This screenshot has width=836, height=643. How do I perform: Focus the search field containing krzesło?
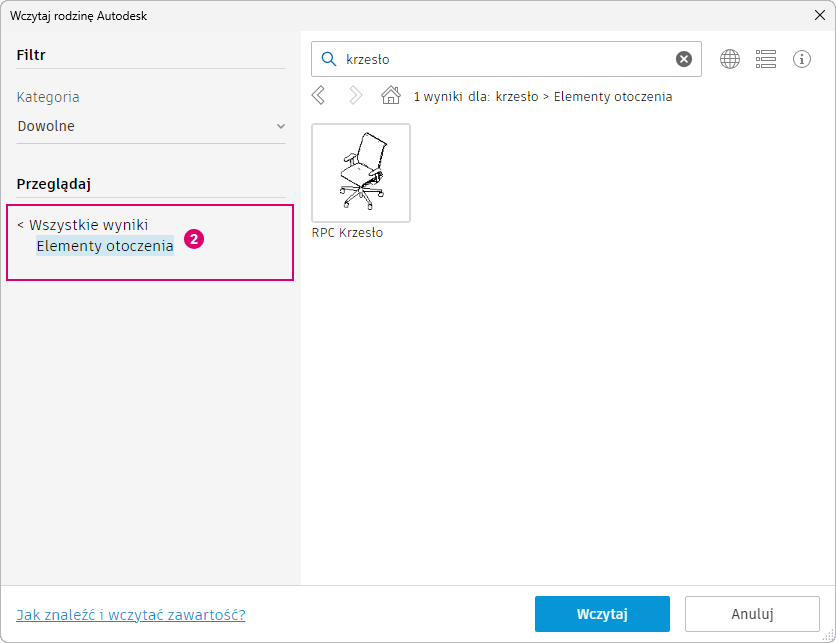pos(507,59)
